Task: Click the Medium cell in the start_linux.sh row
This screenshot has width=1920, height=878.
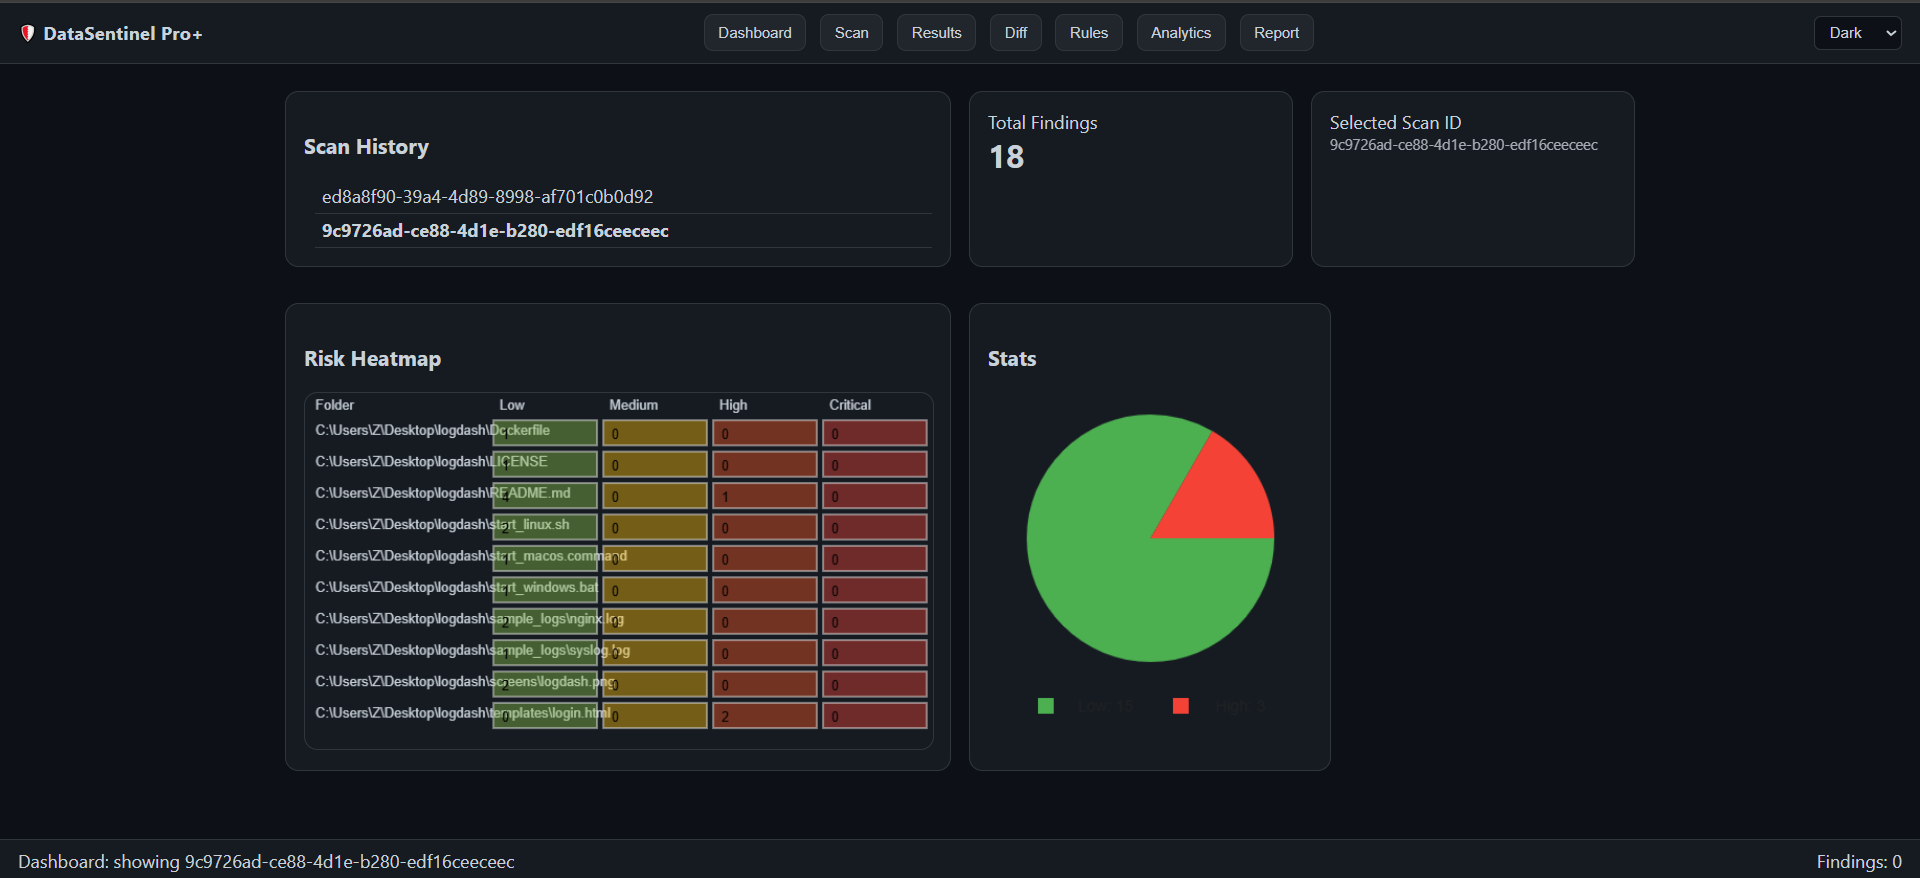Action: (x=655, y=527)
